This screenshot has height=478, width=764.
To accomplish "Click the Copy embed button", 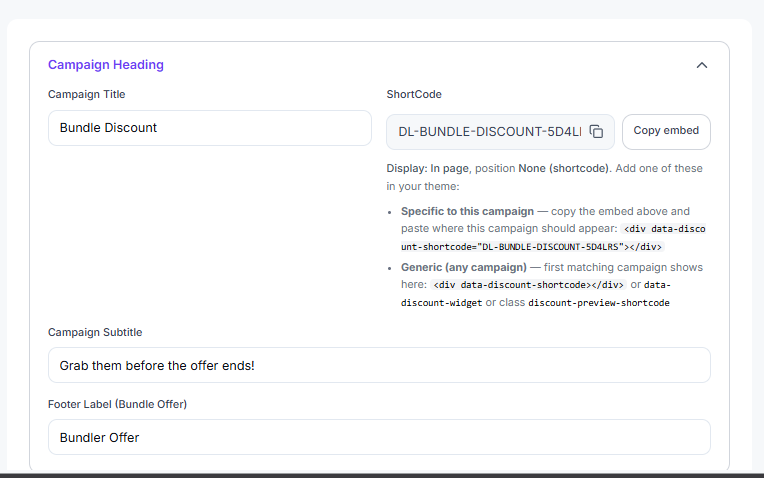I will point(666,132).
